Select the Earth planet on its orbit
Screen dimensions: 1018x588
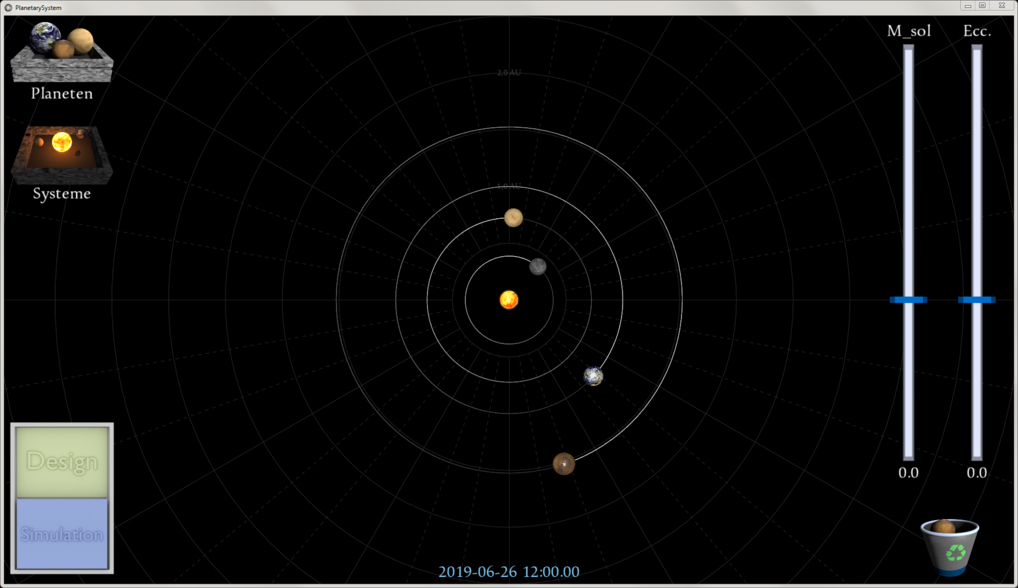click(x=593, y=378)
